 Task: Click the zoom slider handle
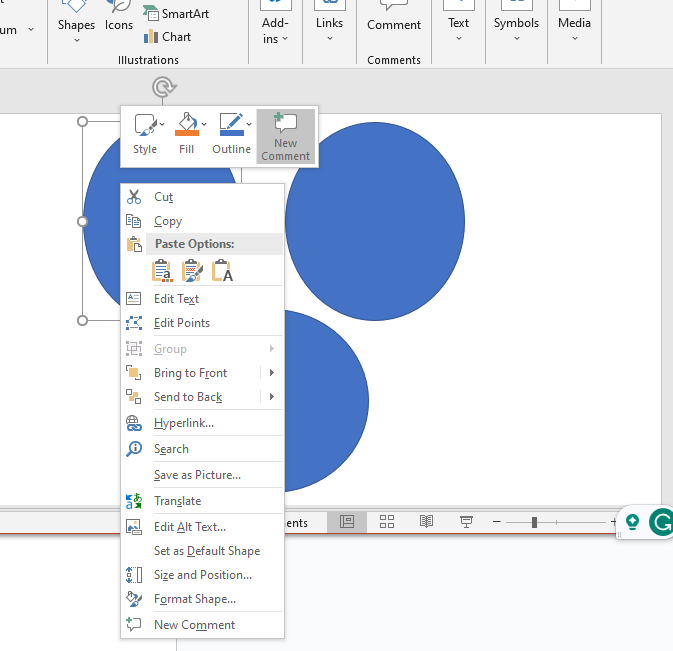(534, 522)
